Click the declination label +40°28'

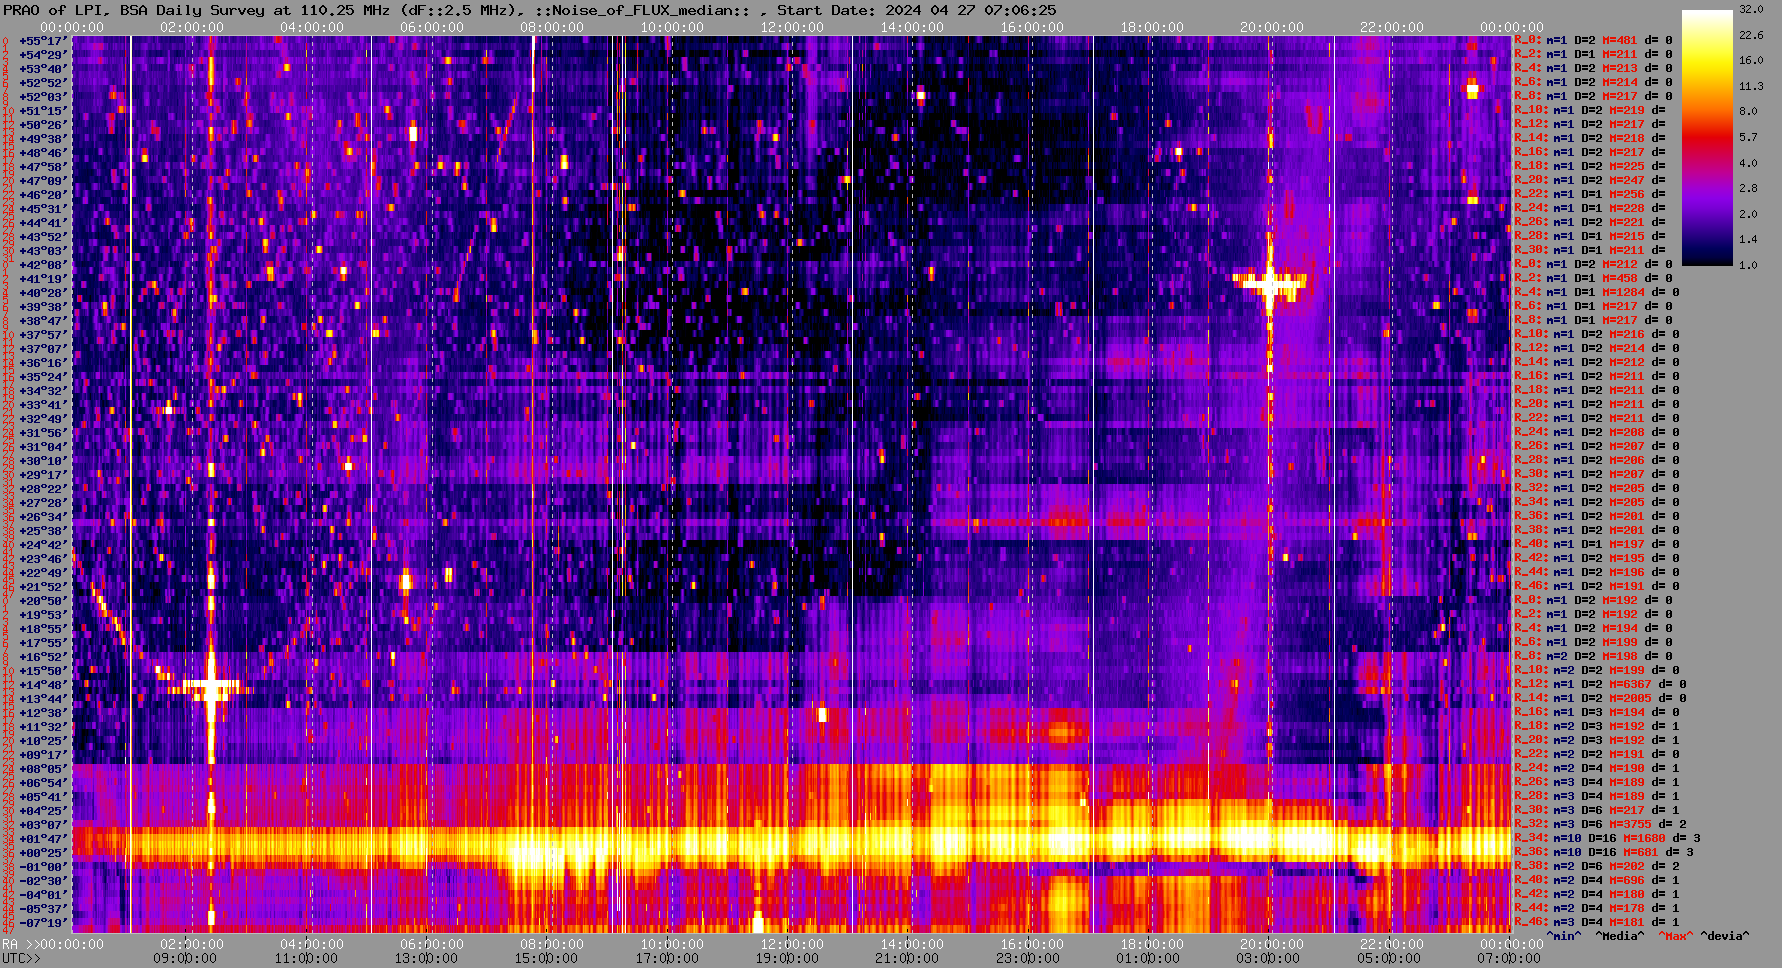(43, 292)
